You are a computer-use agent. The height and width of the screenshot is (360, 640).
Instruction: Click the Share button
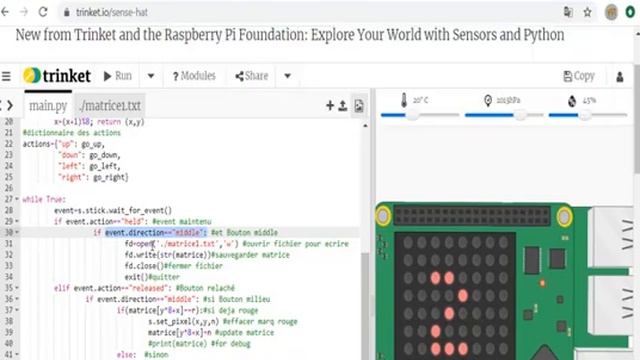252,76
